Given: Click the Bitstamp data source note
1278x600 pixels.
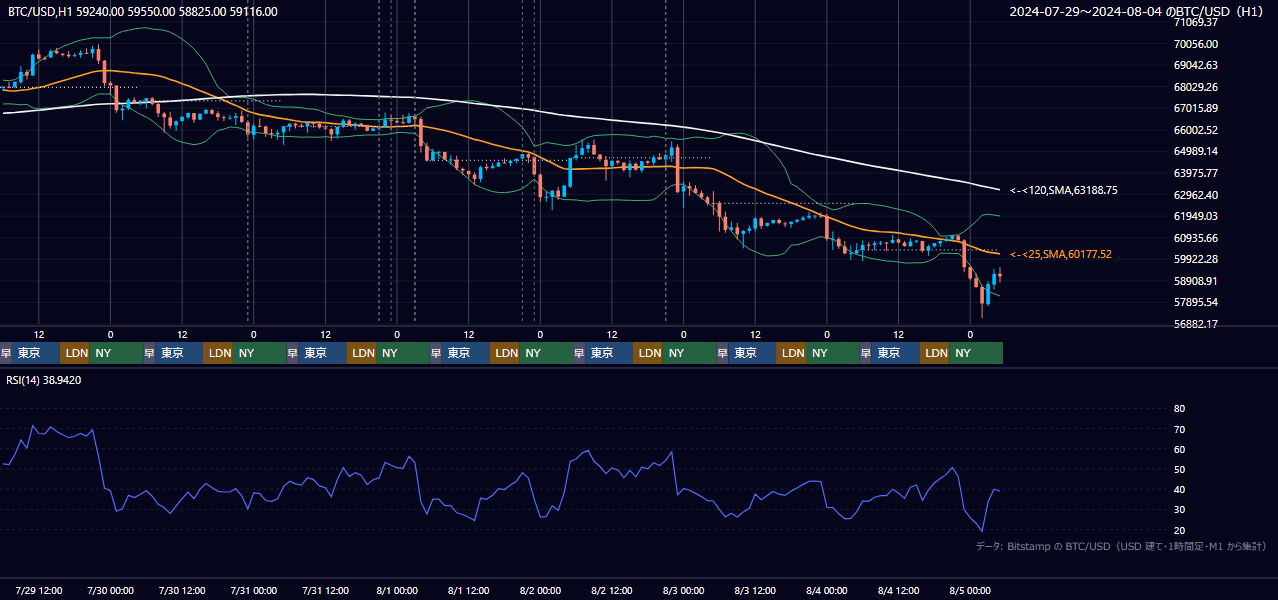Looking at the screenshot, I should tap(1121, 546).
